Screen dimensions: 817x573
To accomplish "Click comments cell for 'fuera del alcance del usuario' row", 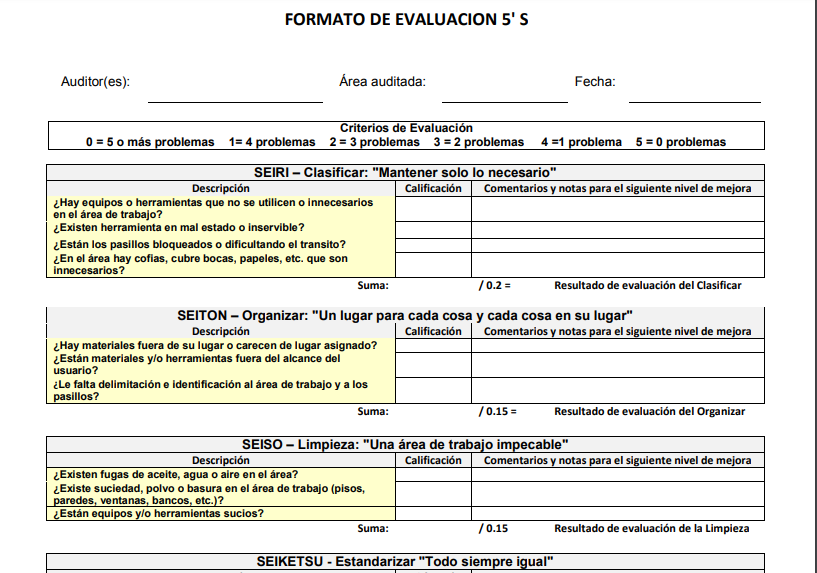I will tap(618, 365).
